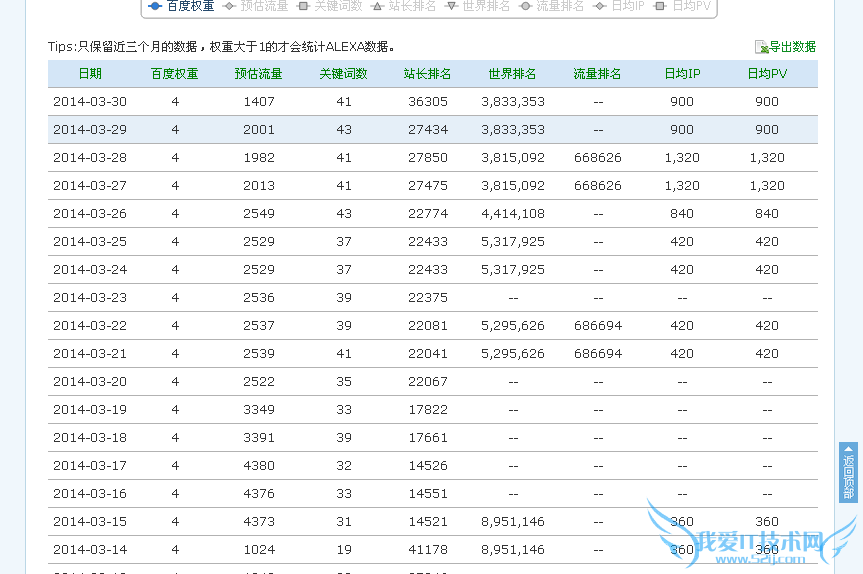Click estimated traffic value 4373
The image size is (863, 574).
click(259, 522)
